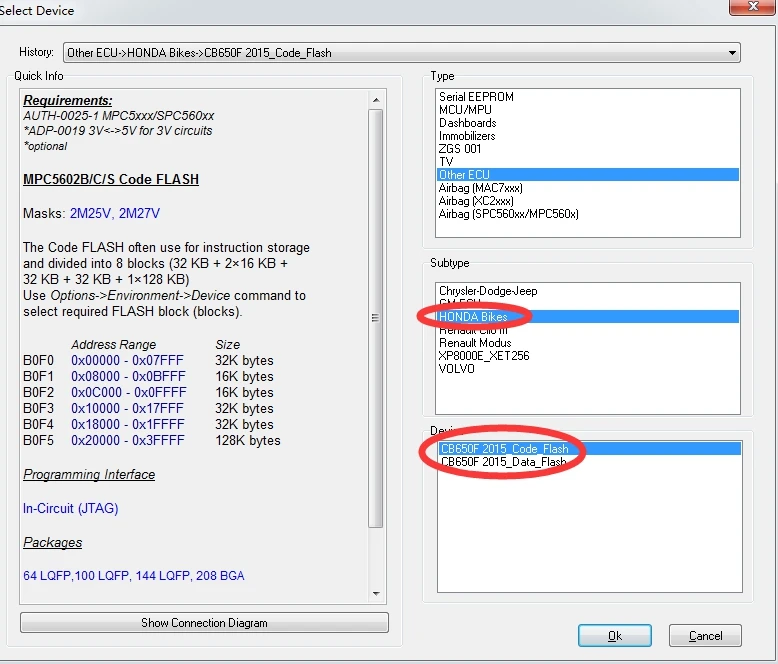Click B0F5 address range 0x20000 - 0x3FFFF

point(128,440)
